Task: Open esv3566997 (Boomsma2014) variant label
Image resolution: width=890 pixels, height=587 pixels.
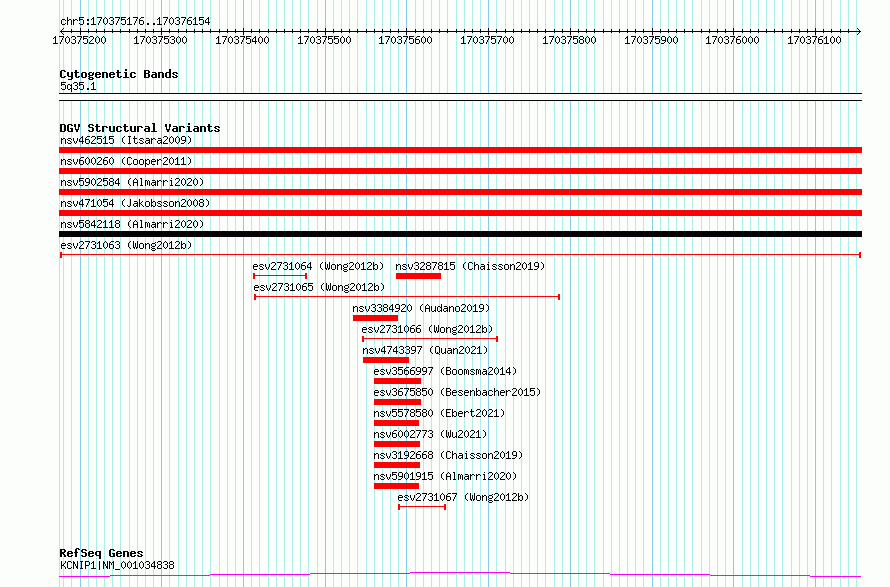Action: coord(446,371)
